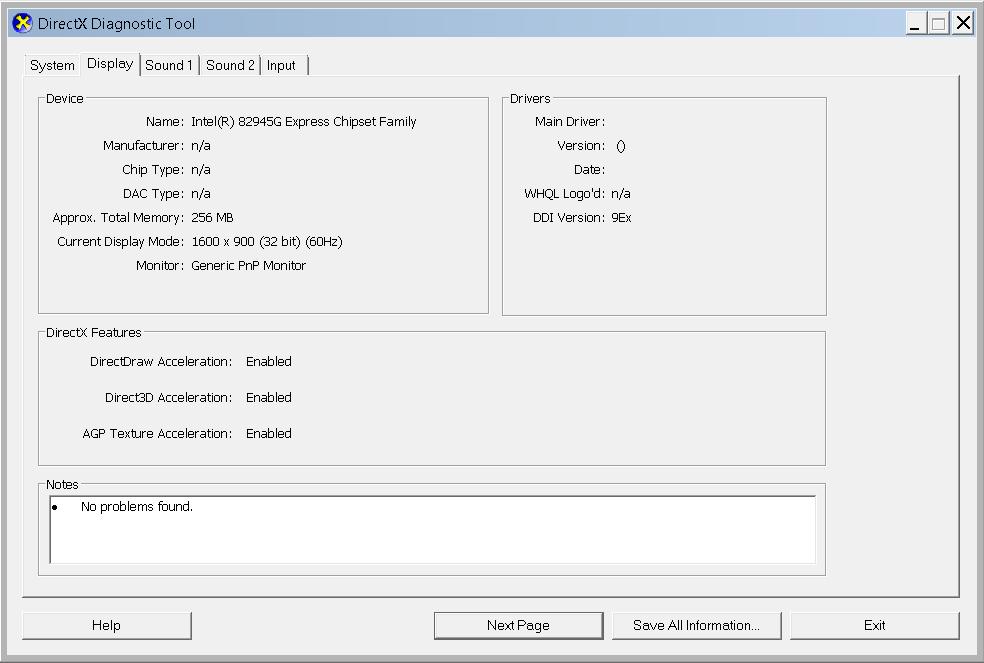Click the Chip Type 'n/a' value
The image size is (984, 663).
[201, 170]
